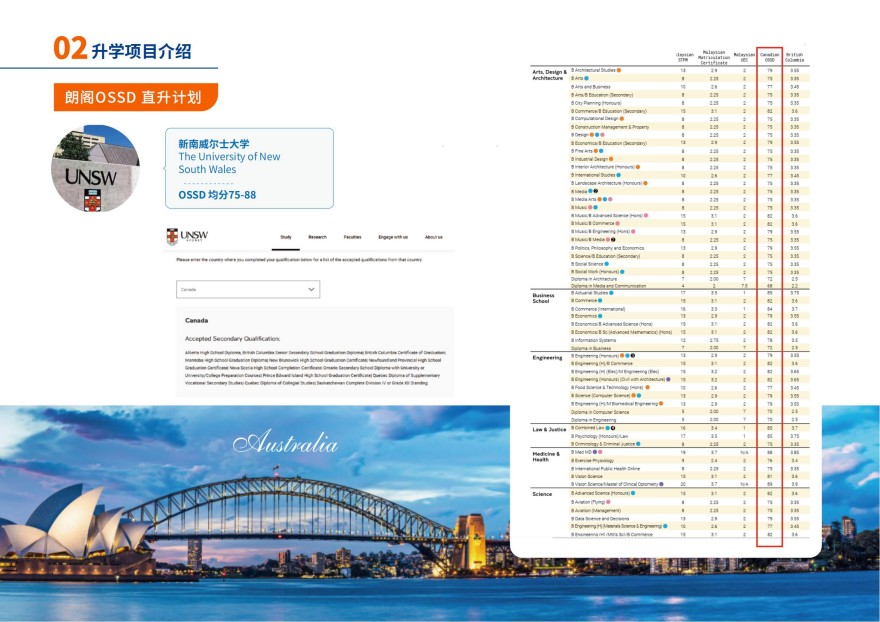Click the circular UNSW campus sign photo
The width and height of the screenshot is (880, 622).
[95, 168]
